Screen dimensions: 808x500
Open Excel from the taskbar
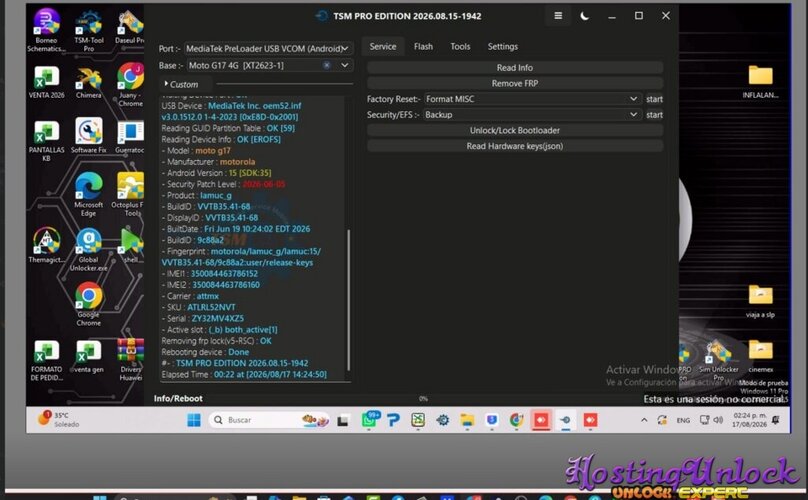[x=418, y=420]
